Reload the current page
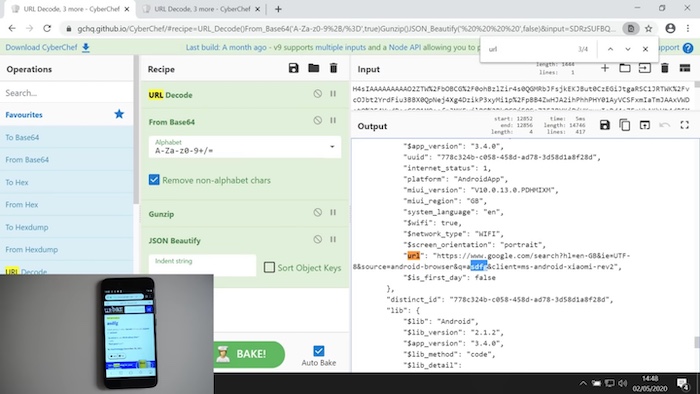Image resolution: width=700 pixels, height=394 pixels. pos(47,28)
